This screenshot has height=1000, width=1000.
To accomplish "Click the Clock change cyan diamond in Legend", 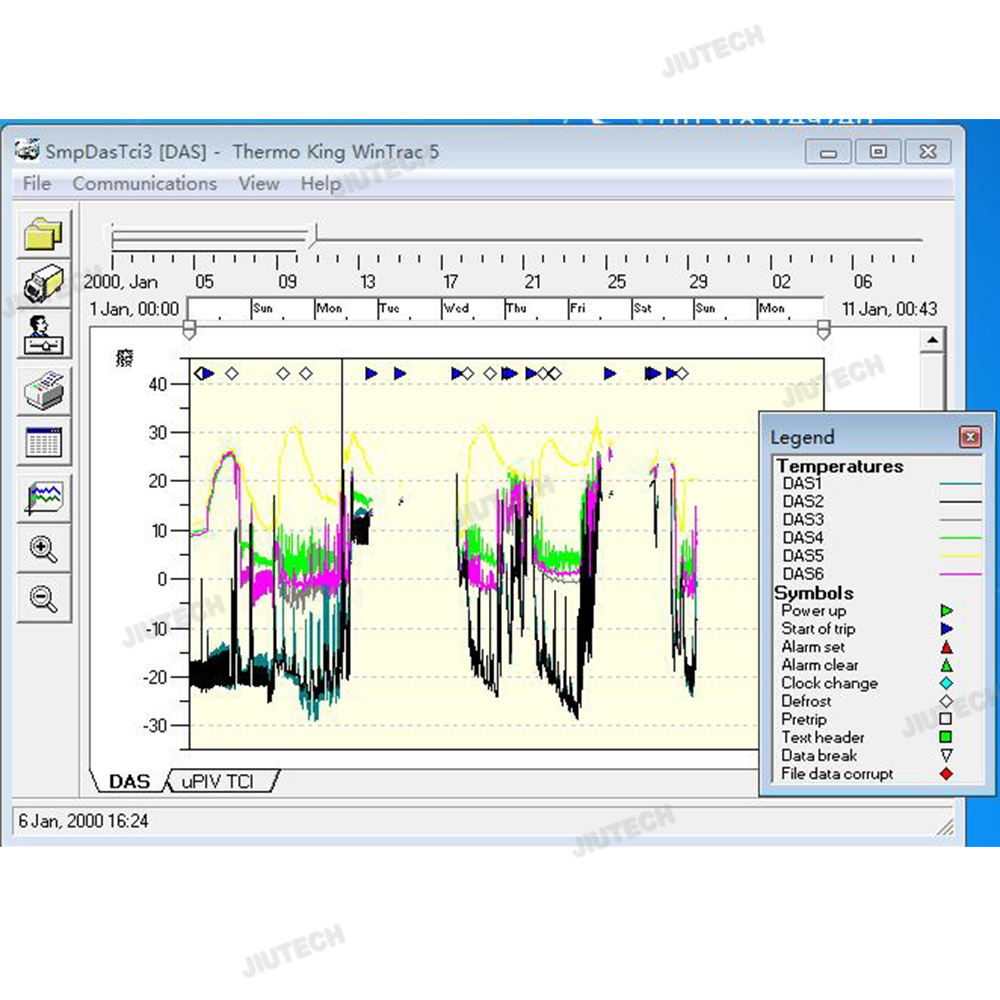I will 946,683.
